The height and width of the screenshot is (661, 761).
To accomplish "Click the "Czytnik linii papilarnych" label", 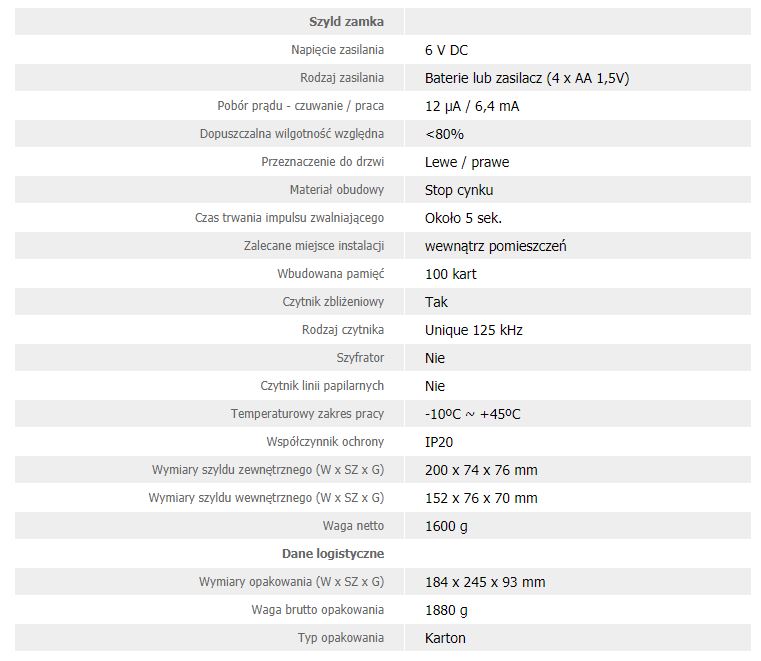I will coord(322,385).
